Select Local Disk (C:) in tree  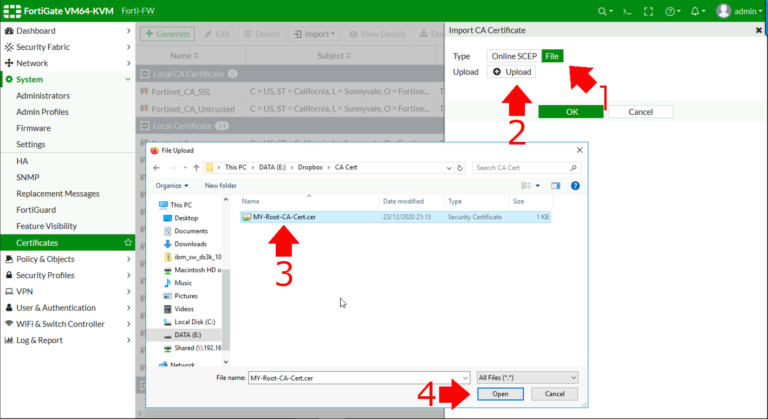[x=194, y=322]
